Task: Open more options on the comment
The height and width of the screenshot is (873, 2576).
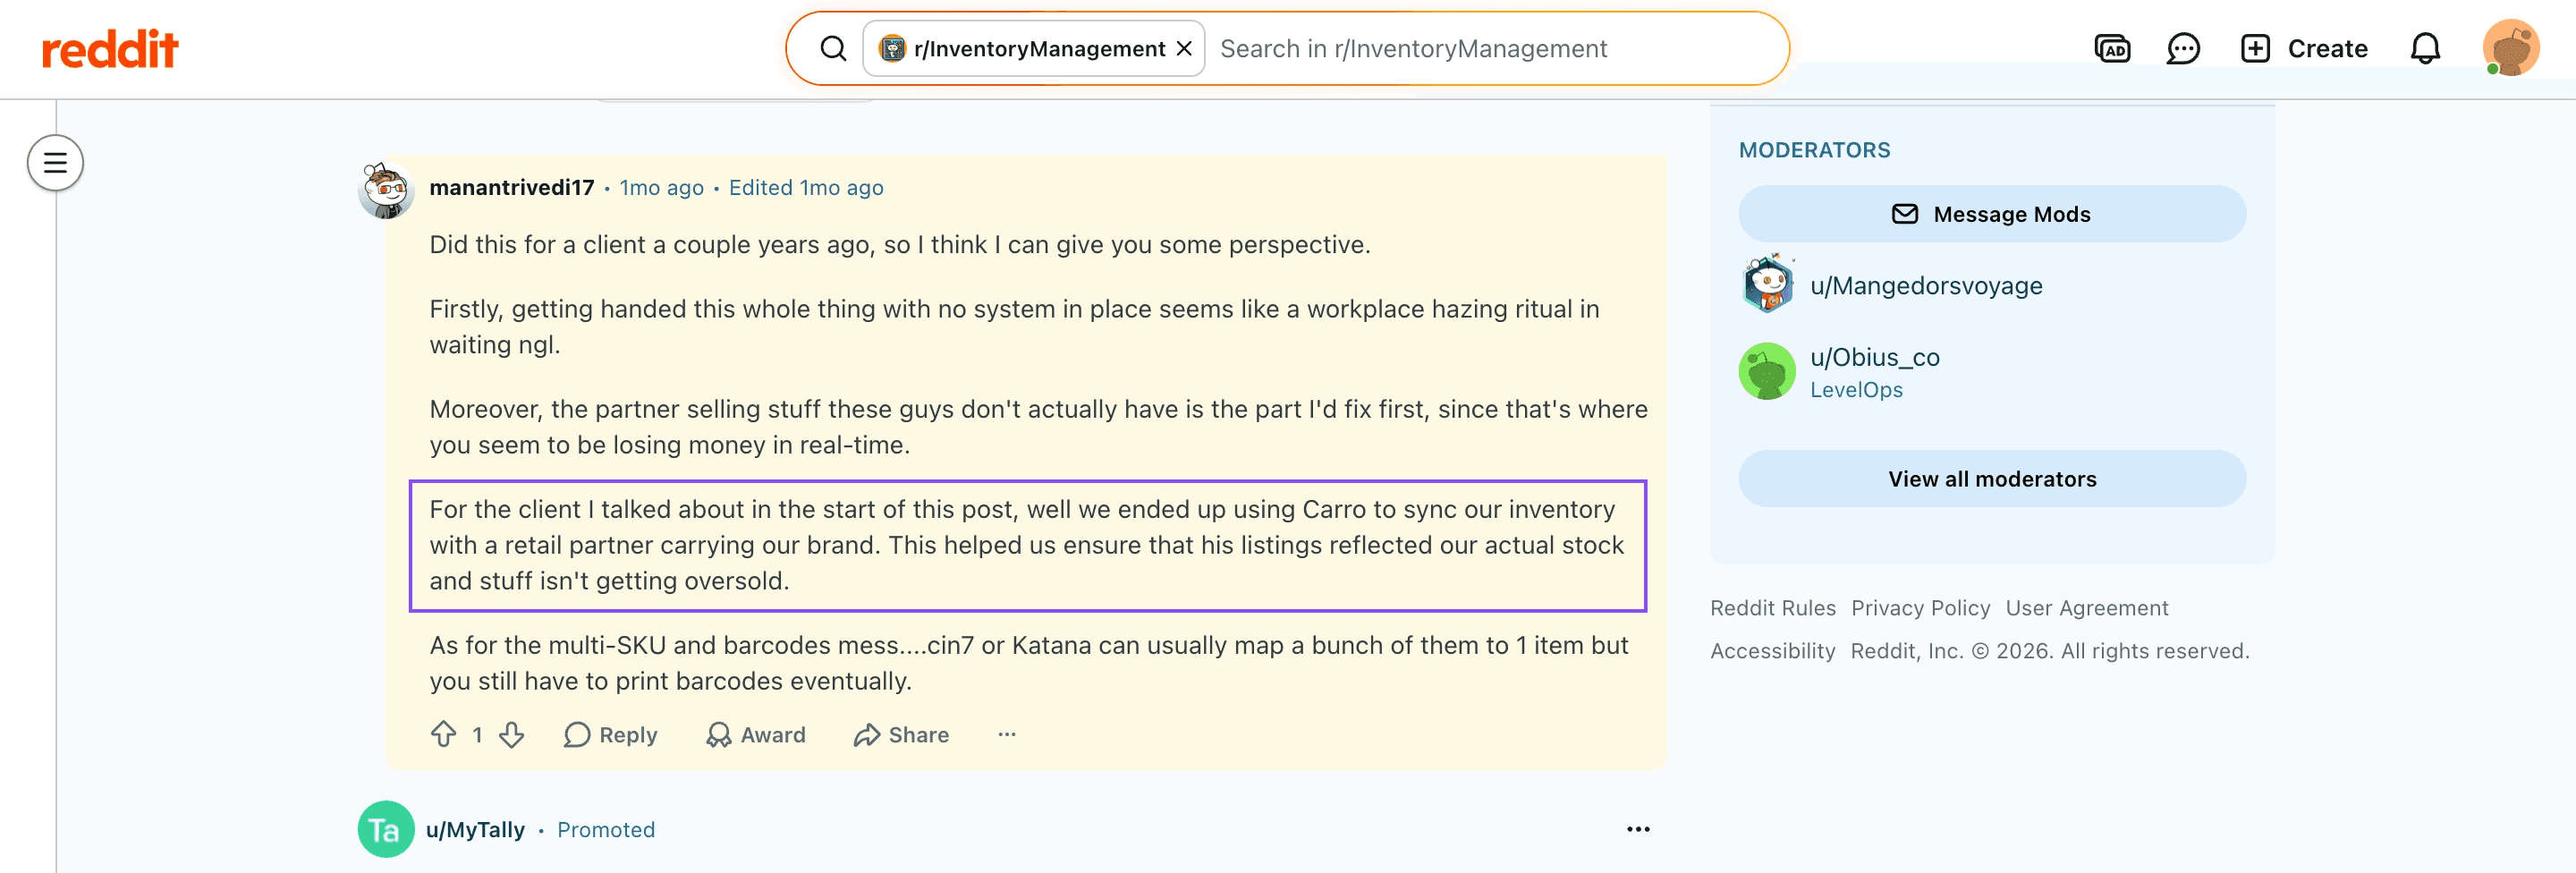Action: tap(1007, 735)
